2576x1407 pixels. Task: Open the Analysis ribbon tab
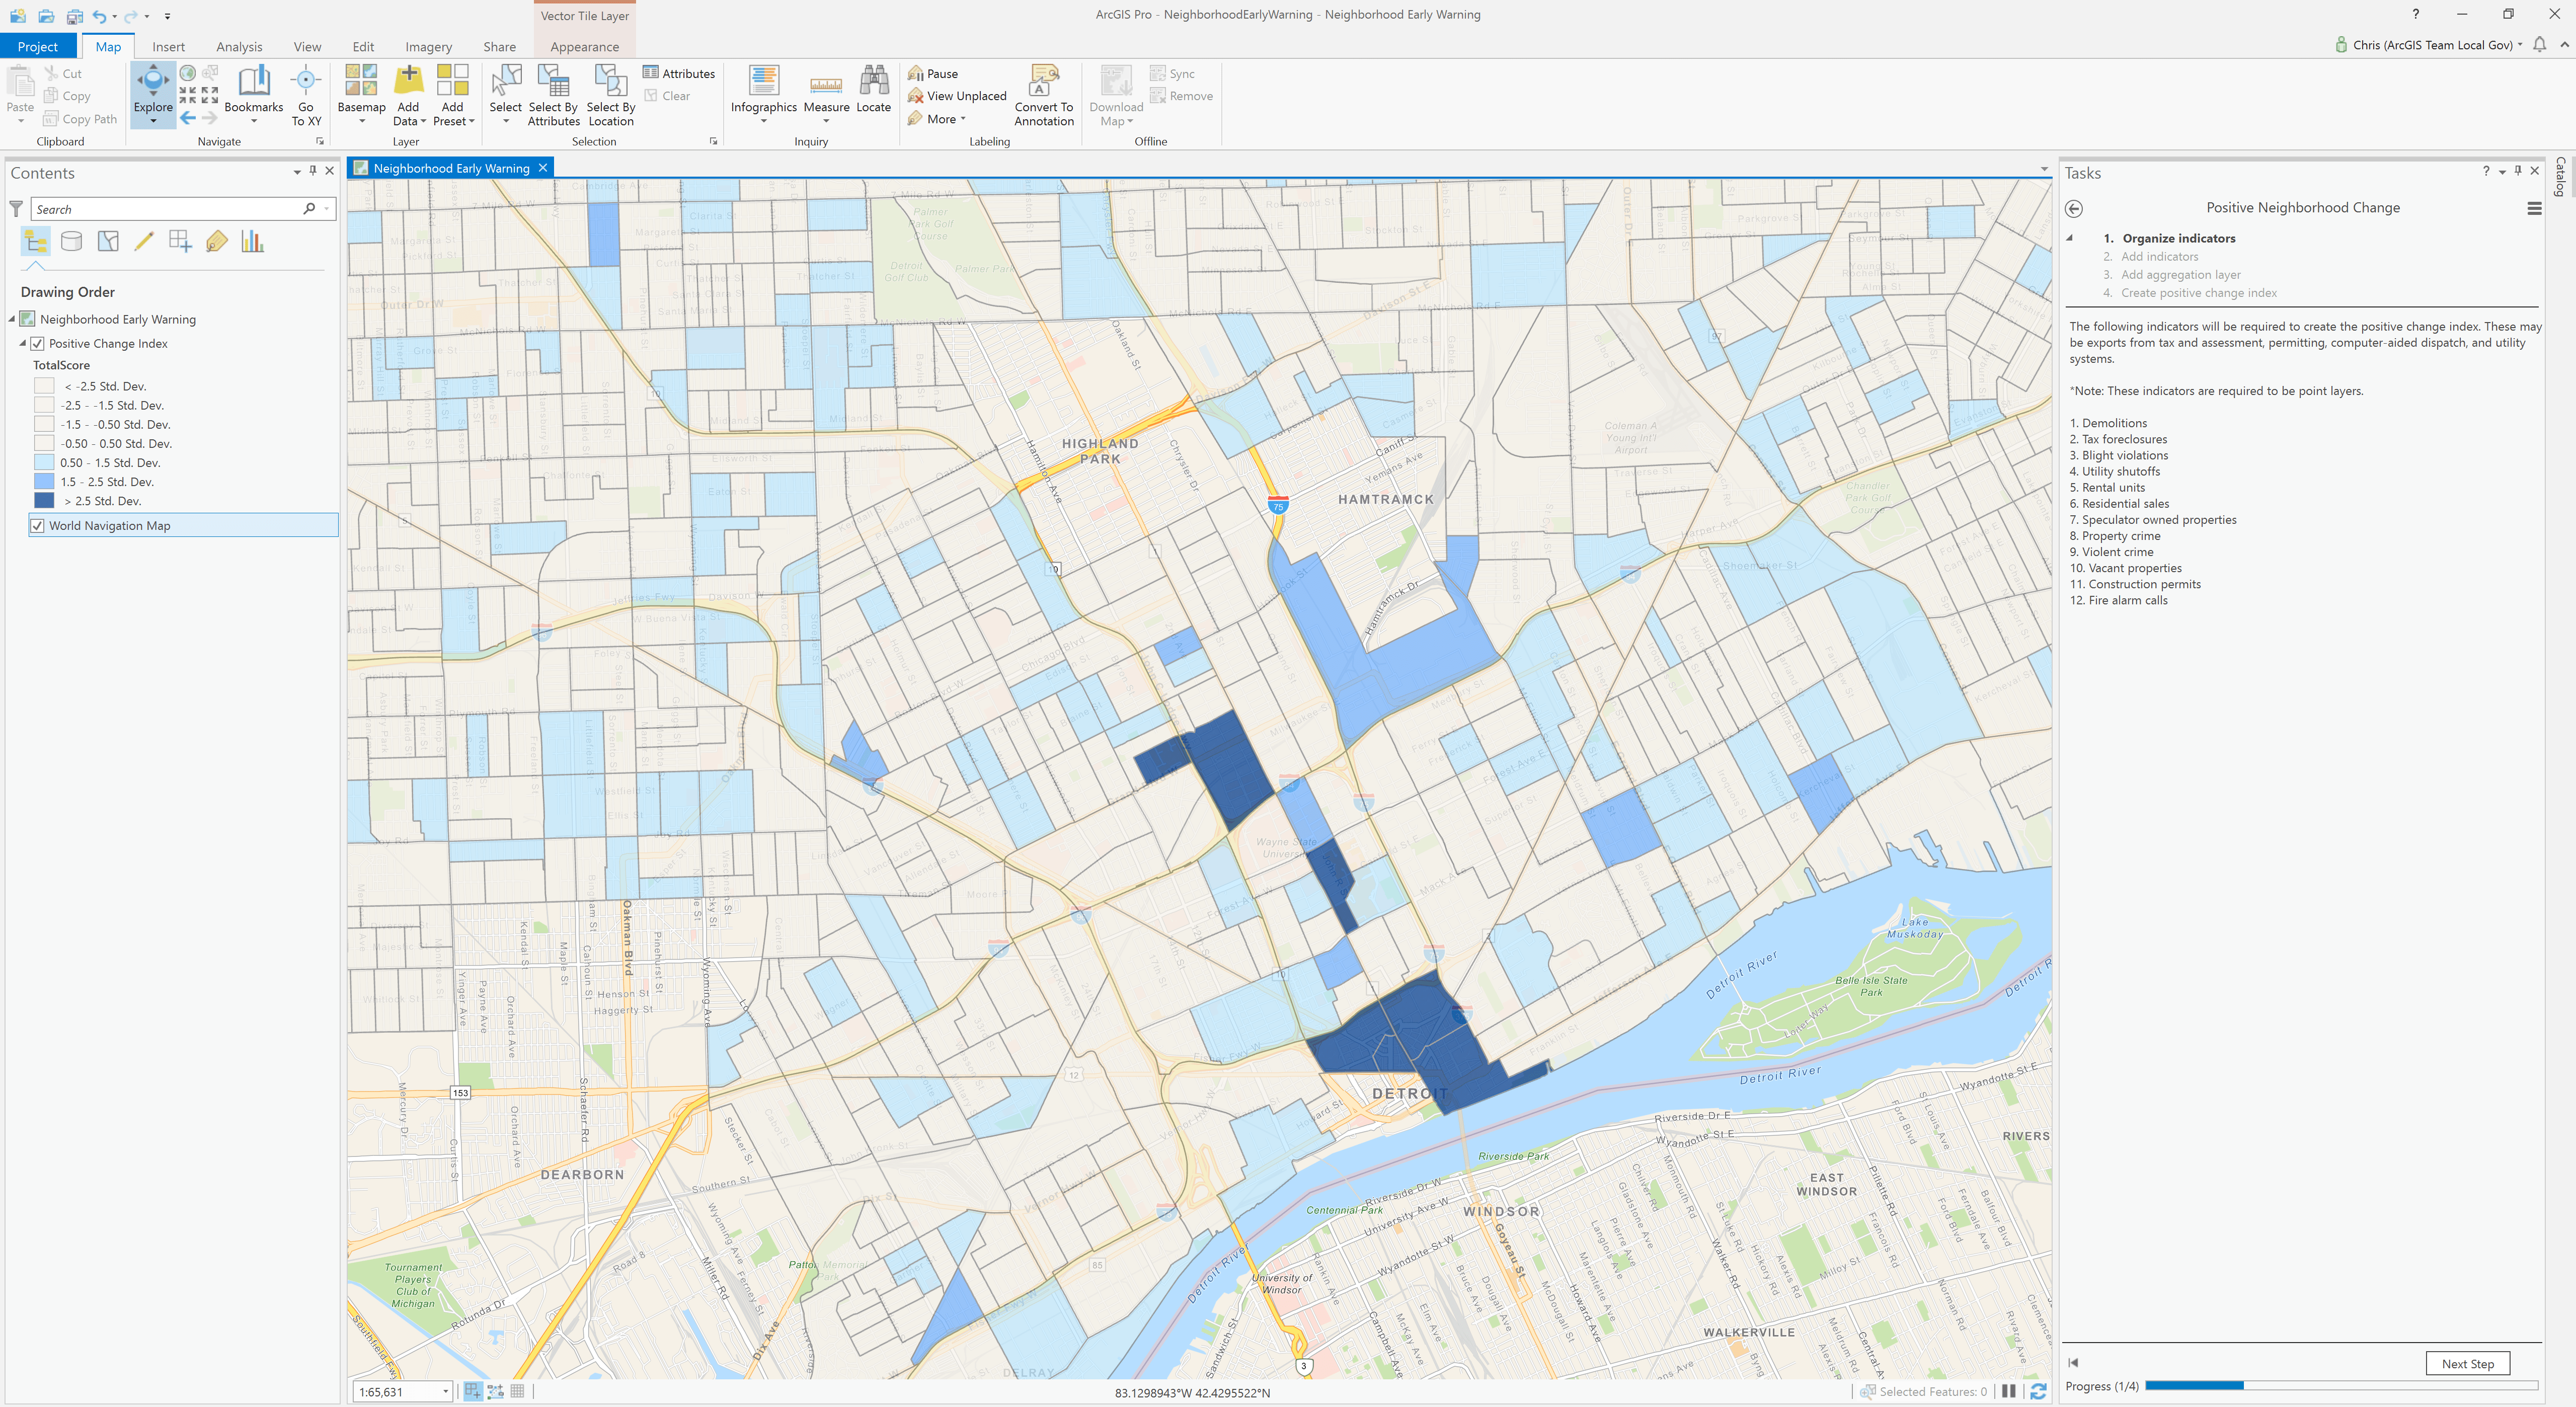(x=239, y=46)
